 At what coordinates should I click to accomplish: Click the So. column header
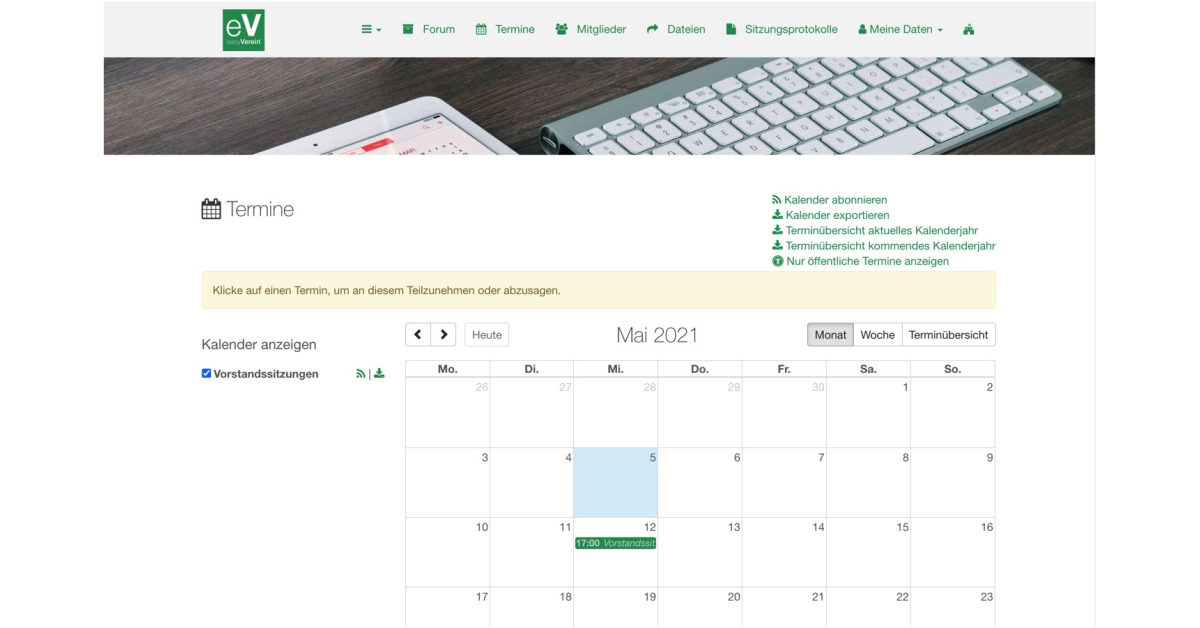click(952, 369)
